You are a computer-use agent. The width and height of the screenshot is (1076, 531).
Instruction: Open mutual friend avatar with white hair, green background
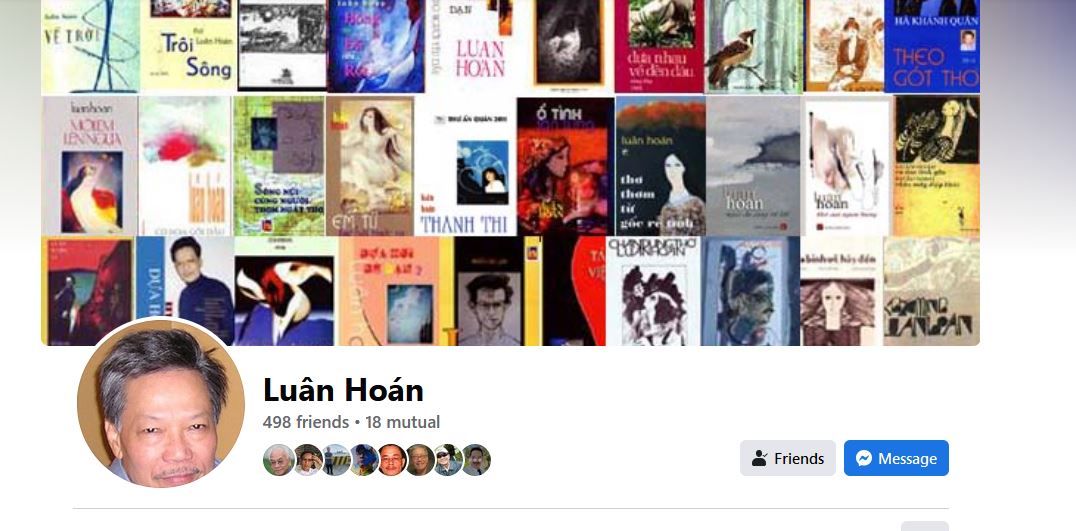(279, 460)
